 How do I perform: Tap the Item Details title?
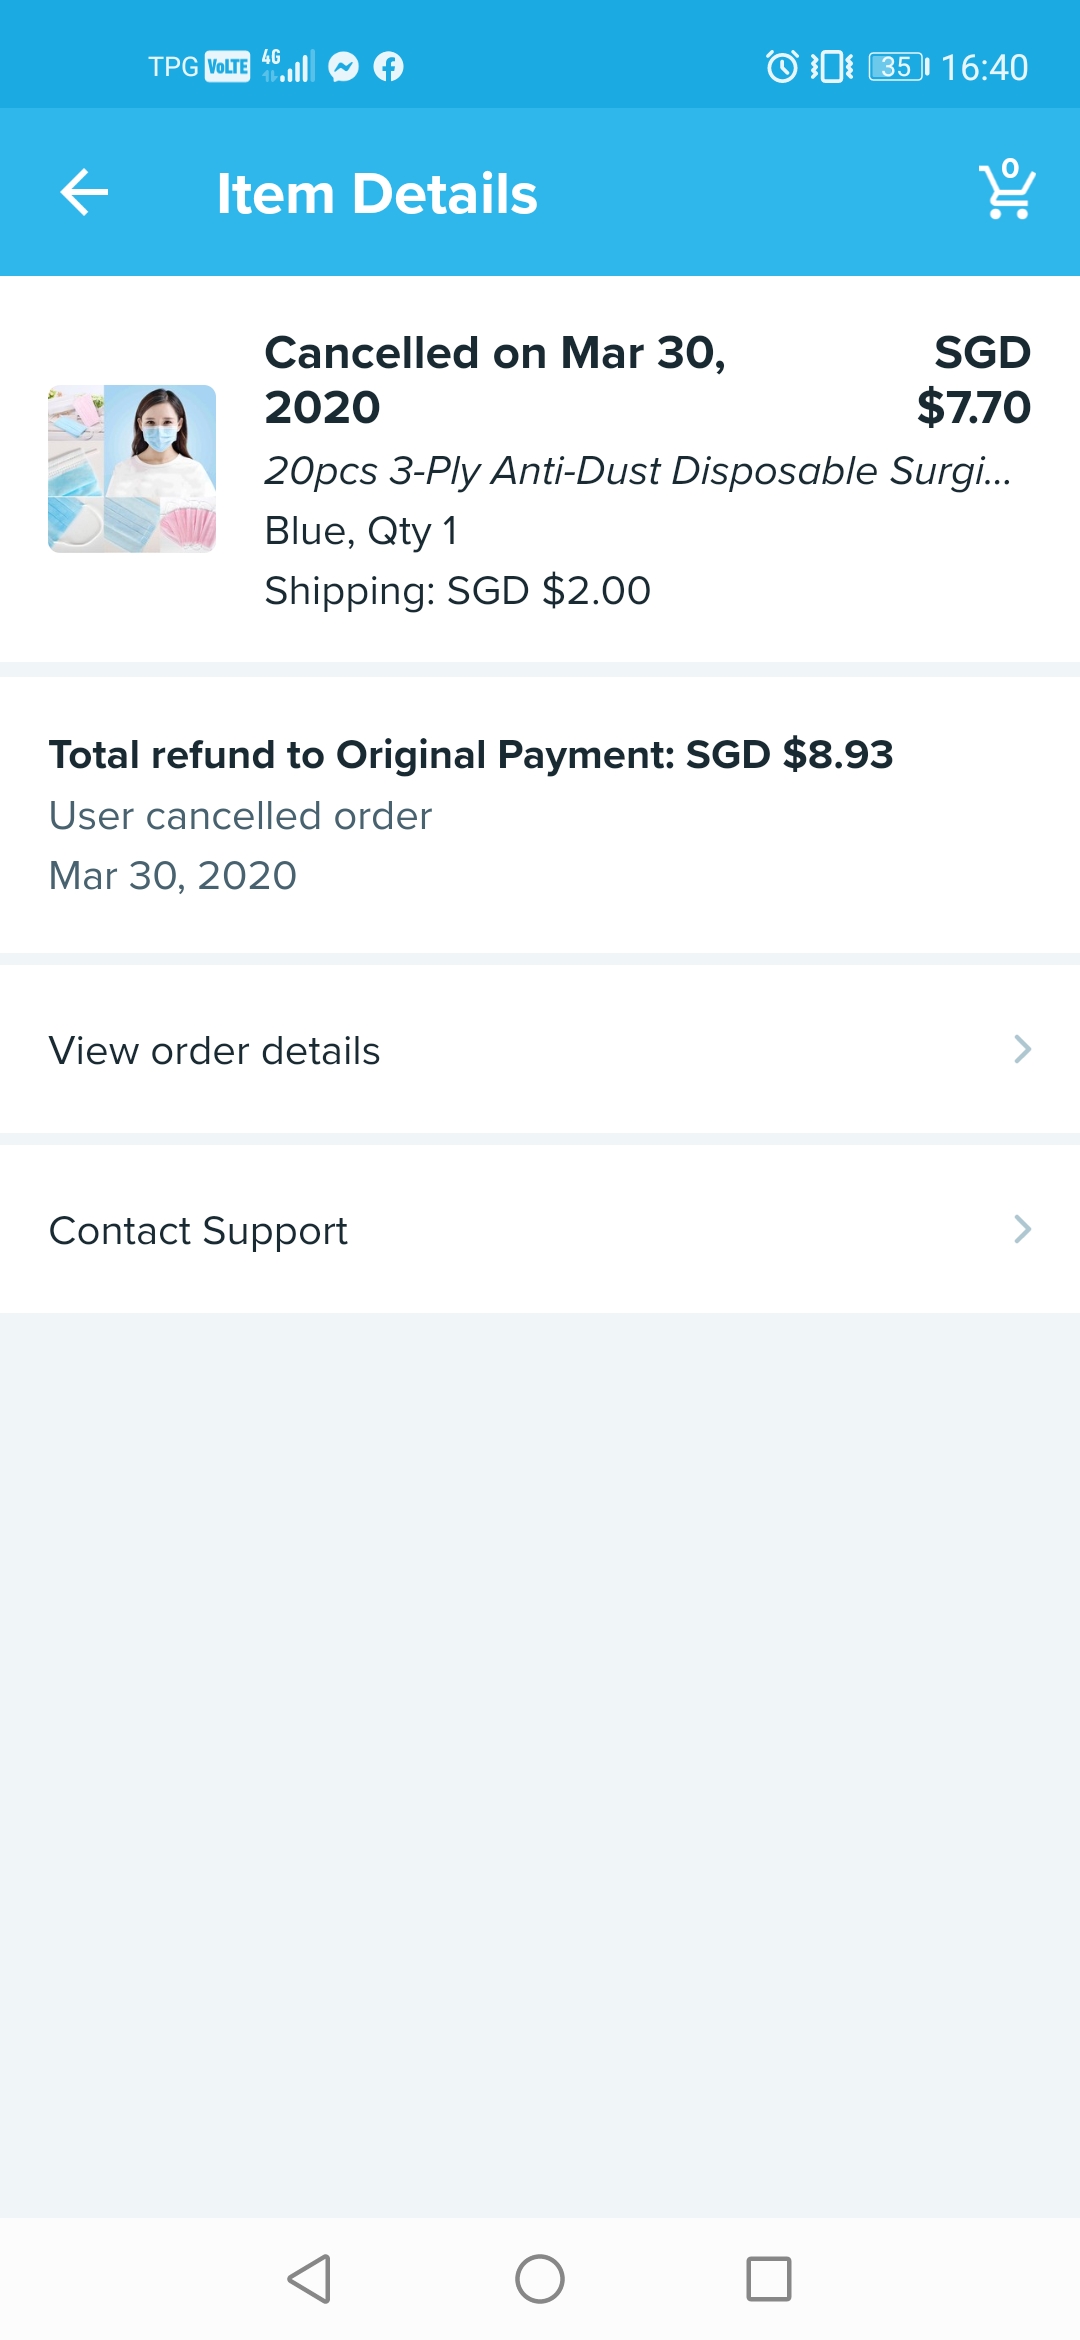click(377, 192)
